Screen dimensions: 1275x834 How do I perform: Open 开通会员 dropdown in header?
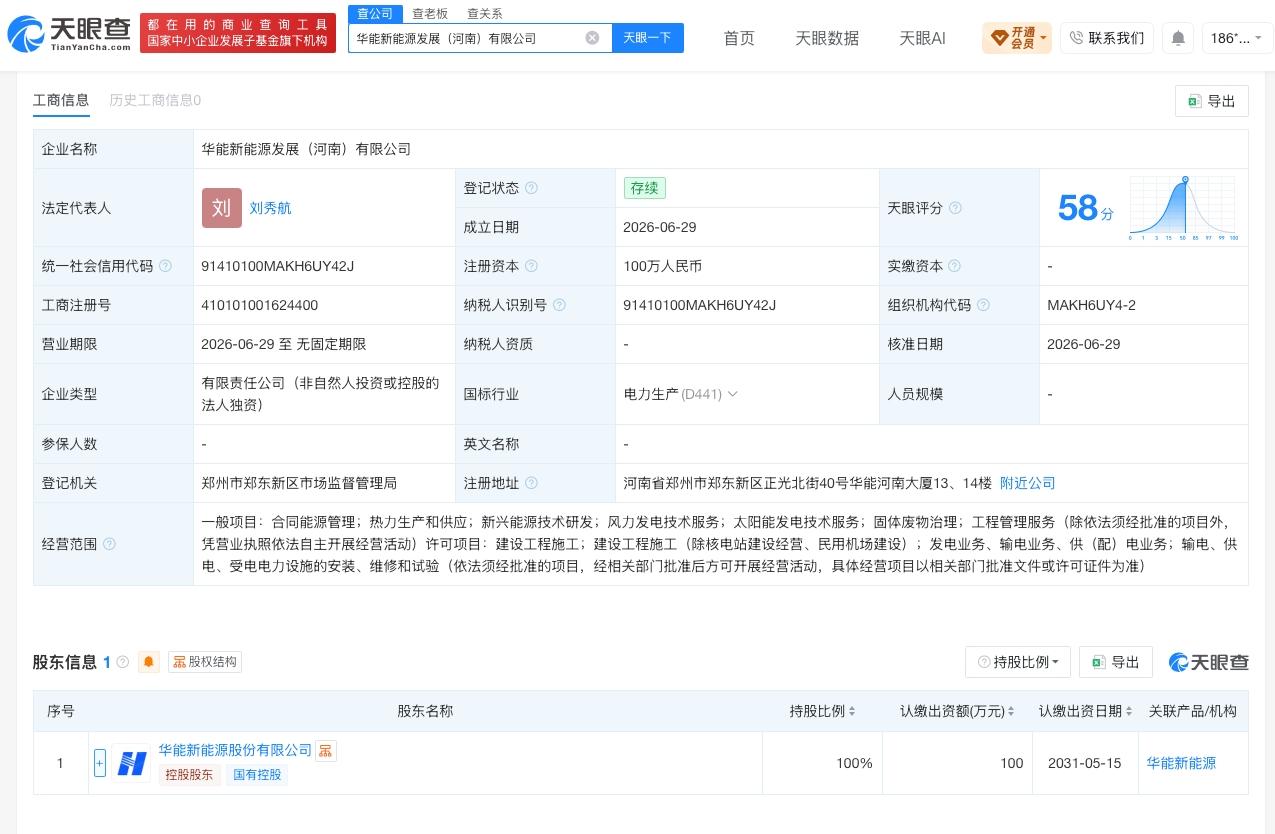tap(1017, 38)
